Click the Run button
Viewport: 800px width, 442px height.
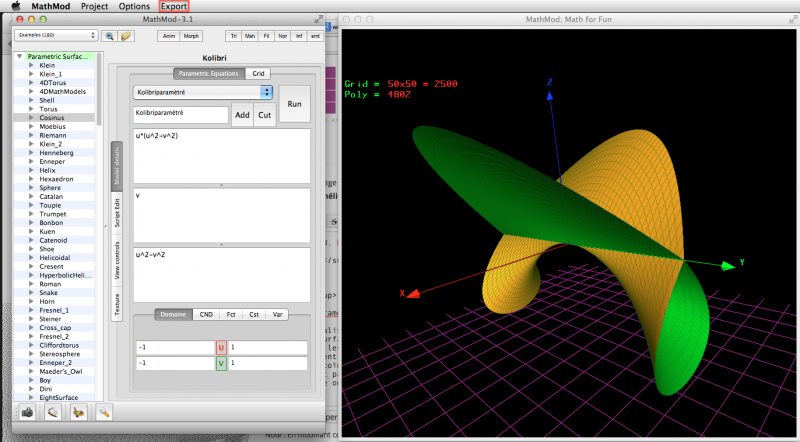click(x=294, y=104)
